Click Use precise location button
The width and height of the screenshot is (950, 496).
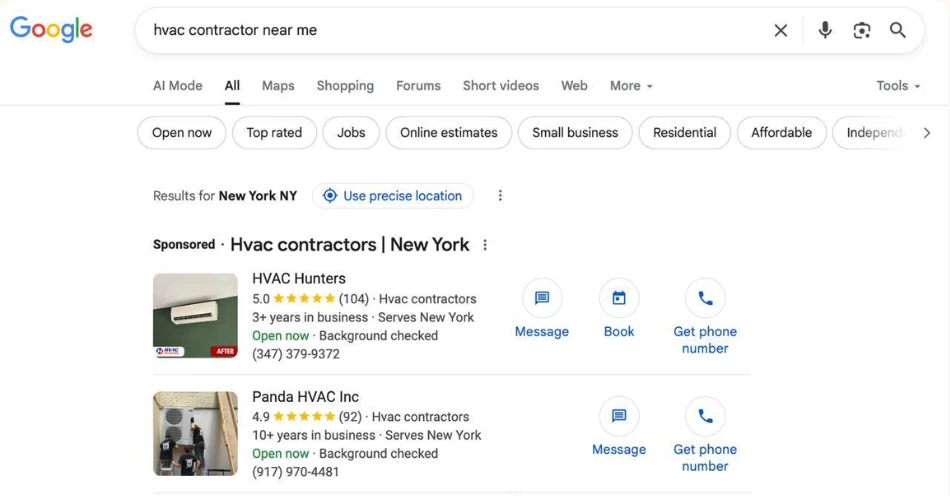tap(393, 196)
